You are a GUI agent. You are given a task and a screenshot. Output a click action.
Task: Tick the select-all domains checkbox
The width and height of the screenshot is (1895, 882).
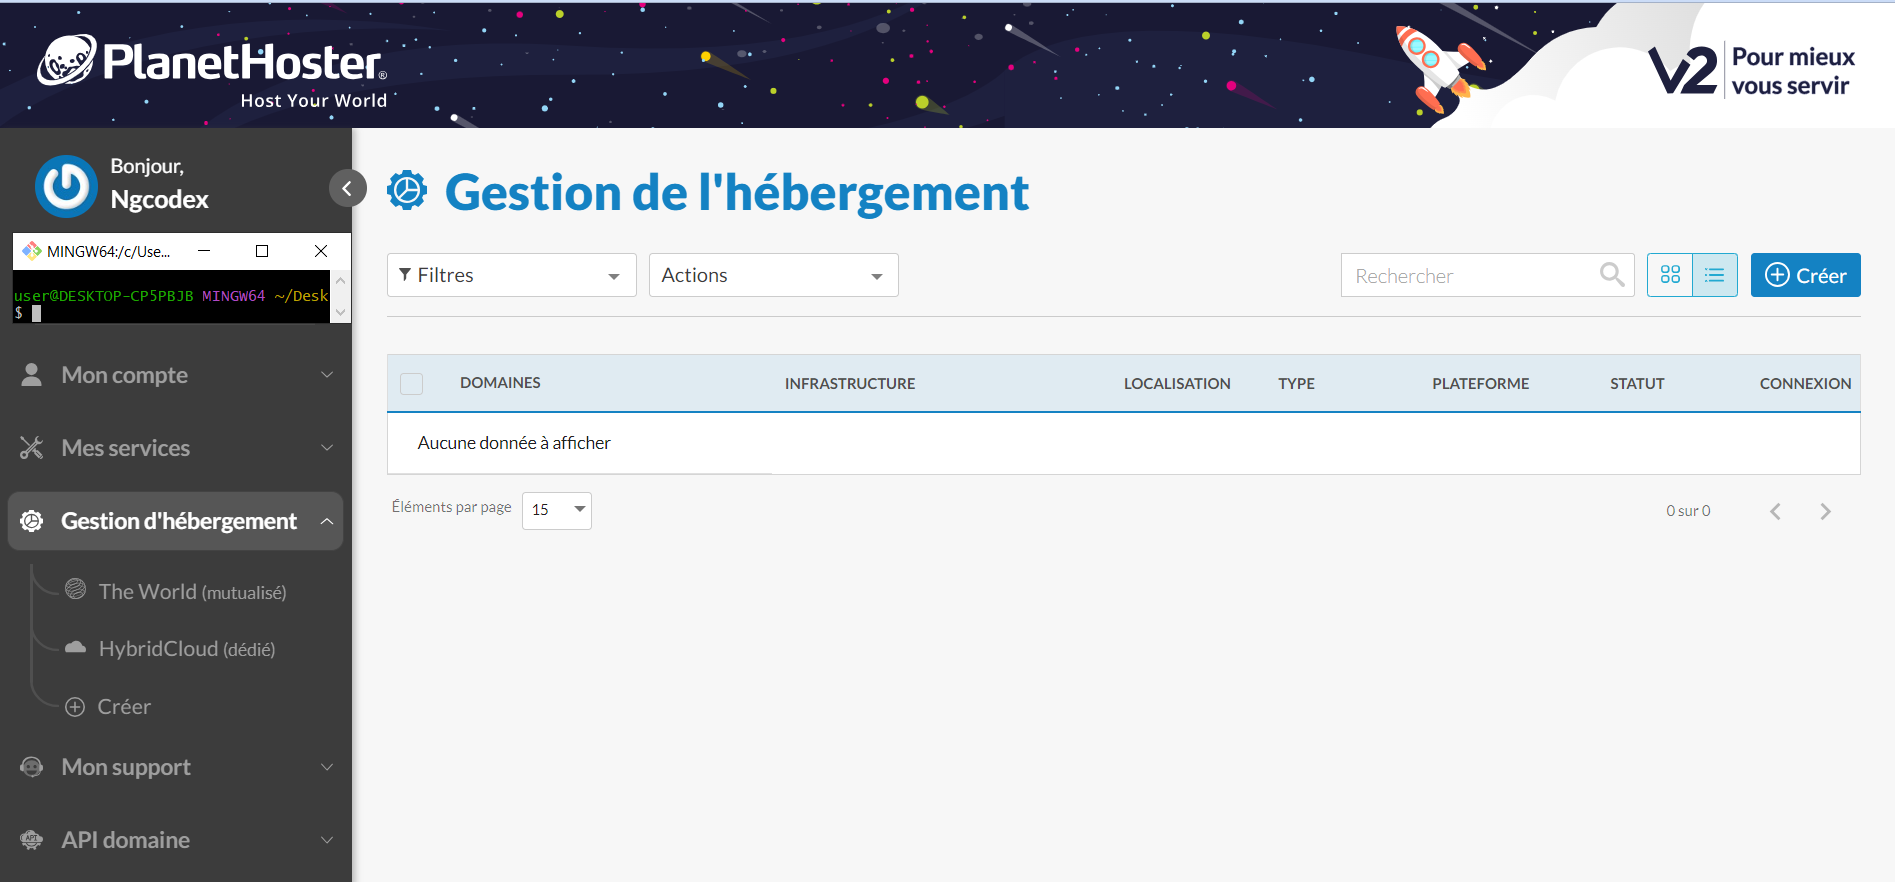(411, 383)
